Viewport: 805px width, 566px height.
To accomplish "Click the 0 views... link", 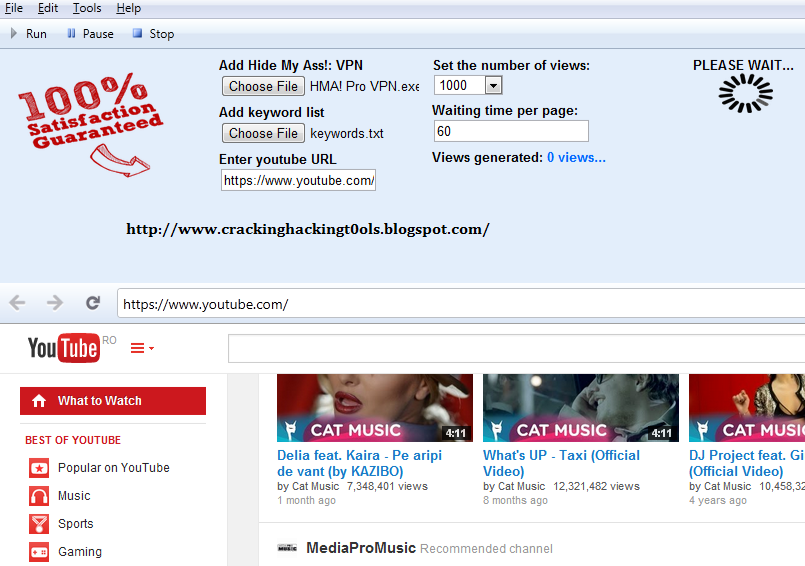I will pyautogui.click(x=576, y=158).
